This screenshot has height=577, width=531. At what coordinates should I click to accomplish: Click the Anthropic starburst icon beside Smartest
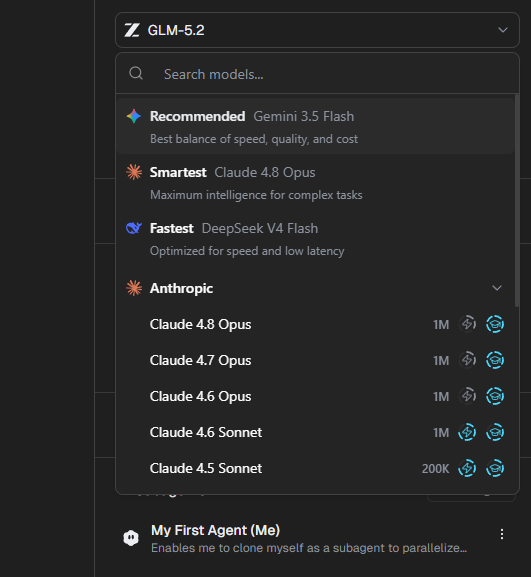point(134,172)
